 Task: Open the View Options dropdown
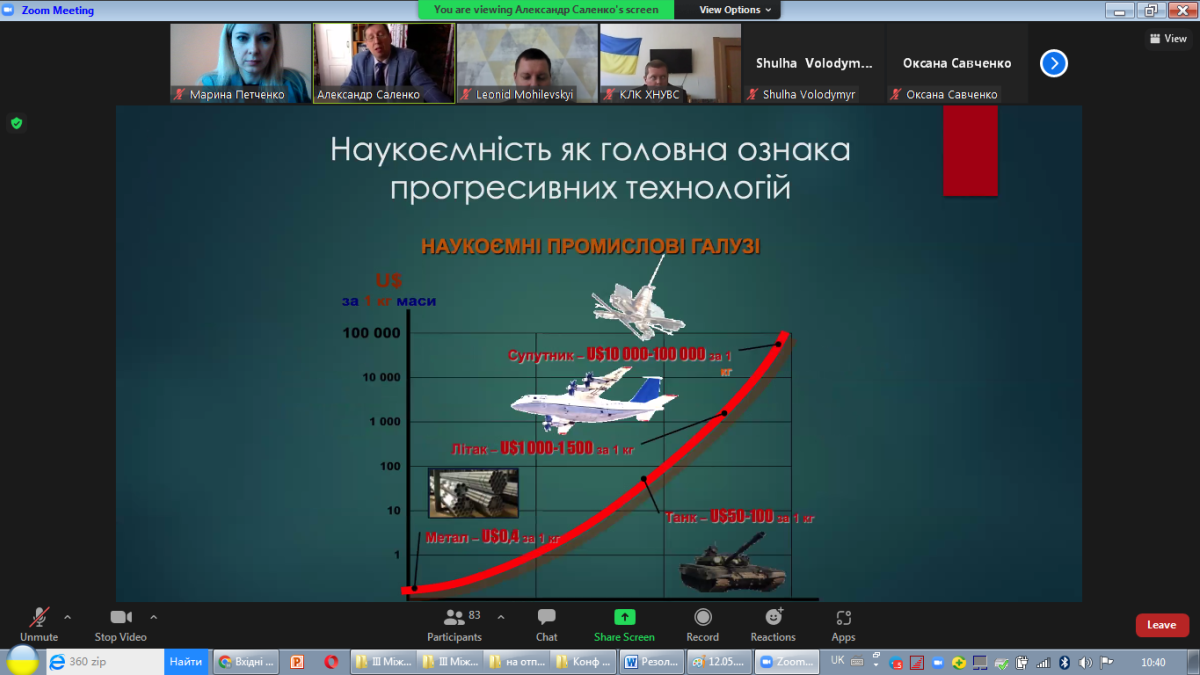tap(735, 10)
